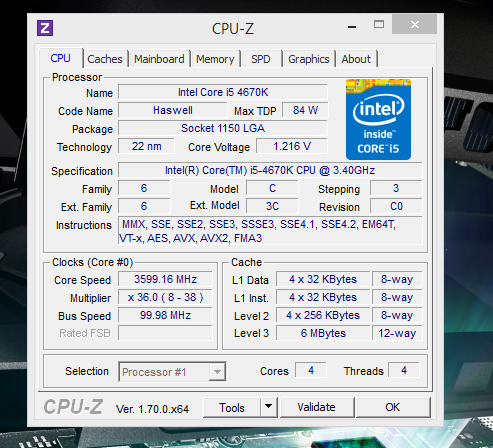This screenshot has width=493, height=448.
Task: Select the SPD tab
Action: (x=261, y=59)
